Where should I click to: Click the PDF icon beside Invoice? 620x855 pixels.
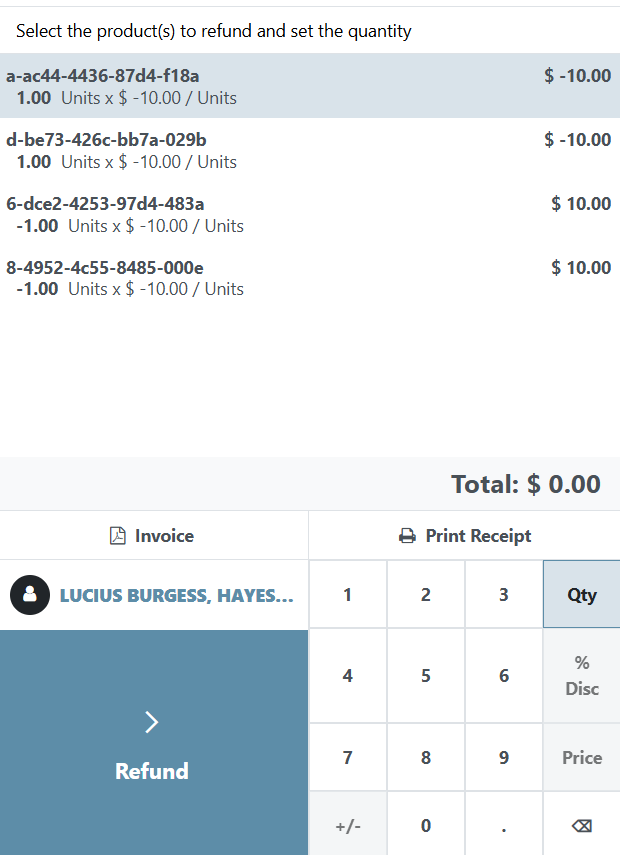(x=118, y=536)
